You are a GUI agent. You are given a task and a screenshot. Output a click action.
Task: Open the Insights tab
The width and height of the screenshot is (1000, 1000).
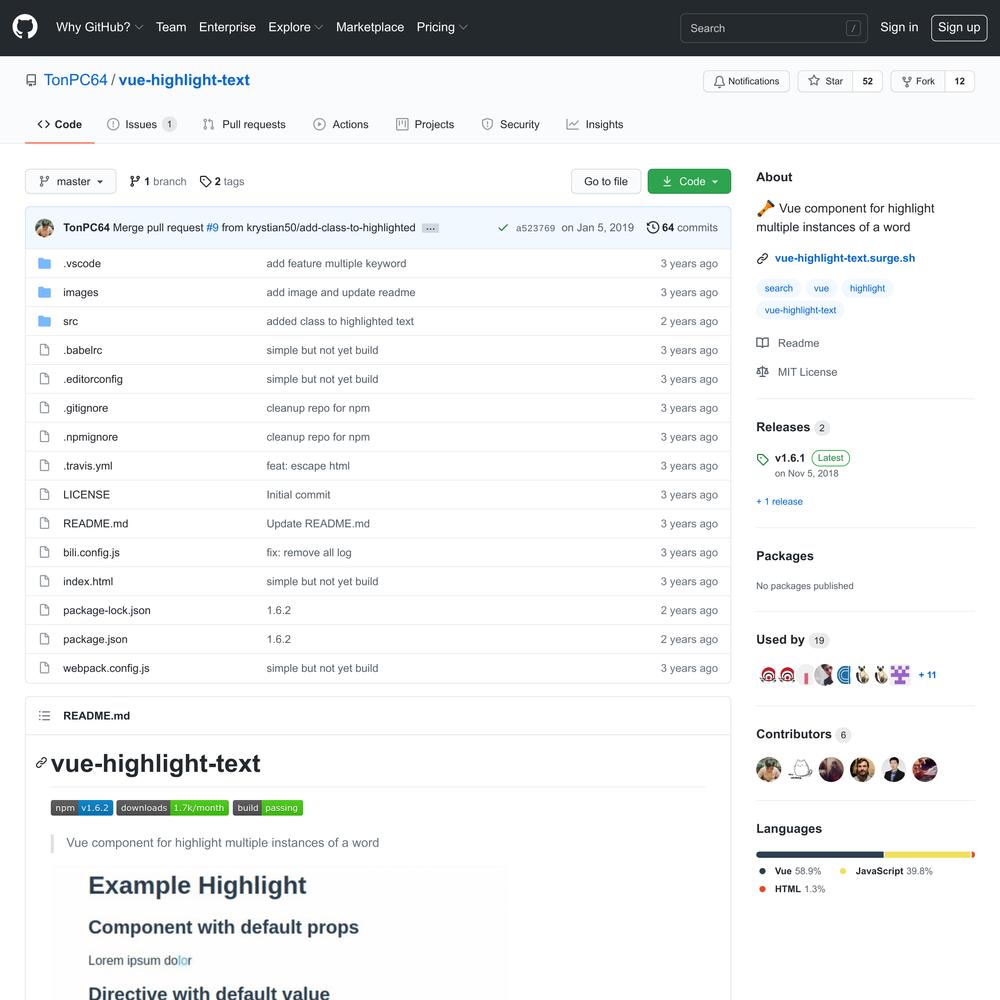click(x=594, y=124)
